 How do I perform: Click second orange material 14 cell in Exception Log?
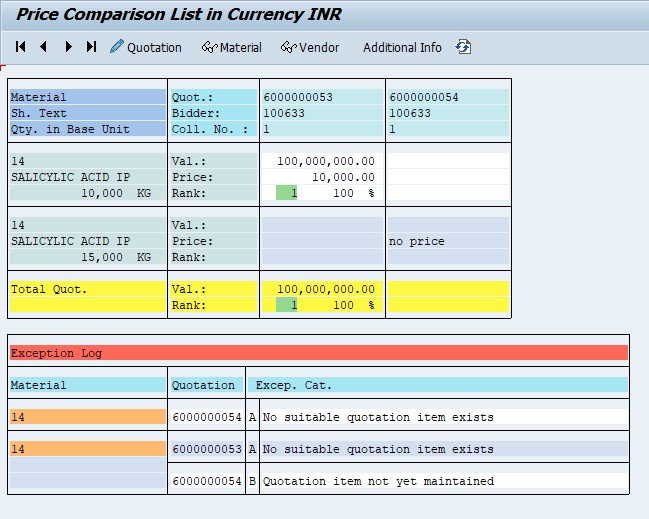(88, 449)
